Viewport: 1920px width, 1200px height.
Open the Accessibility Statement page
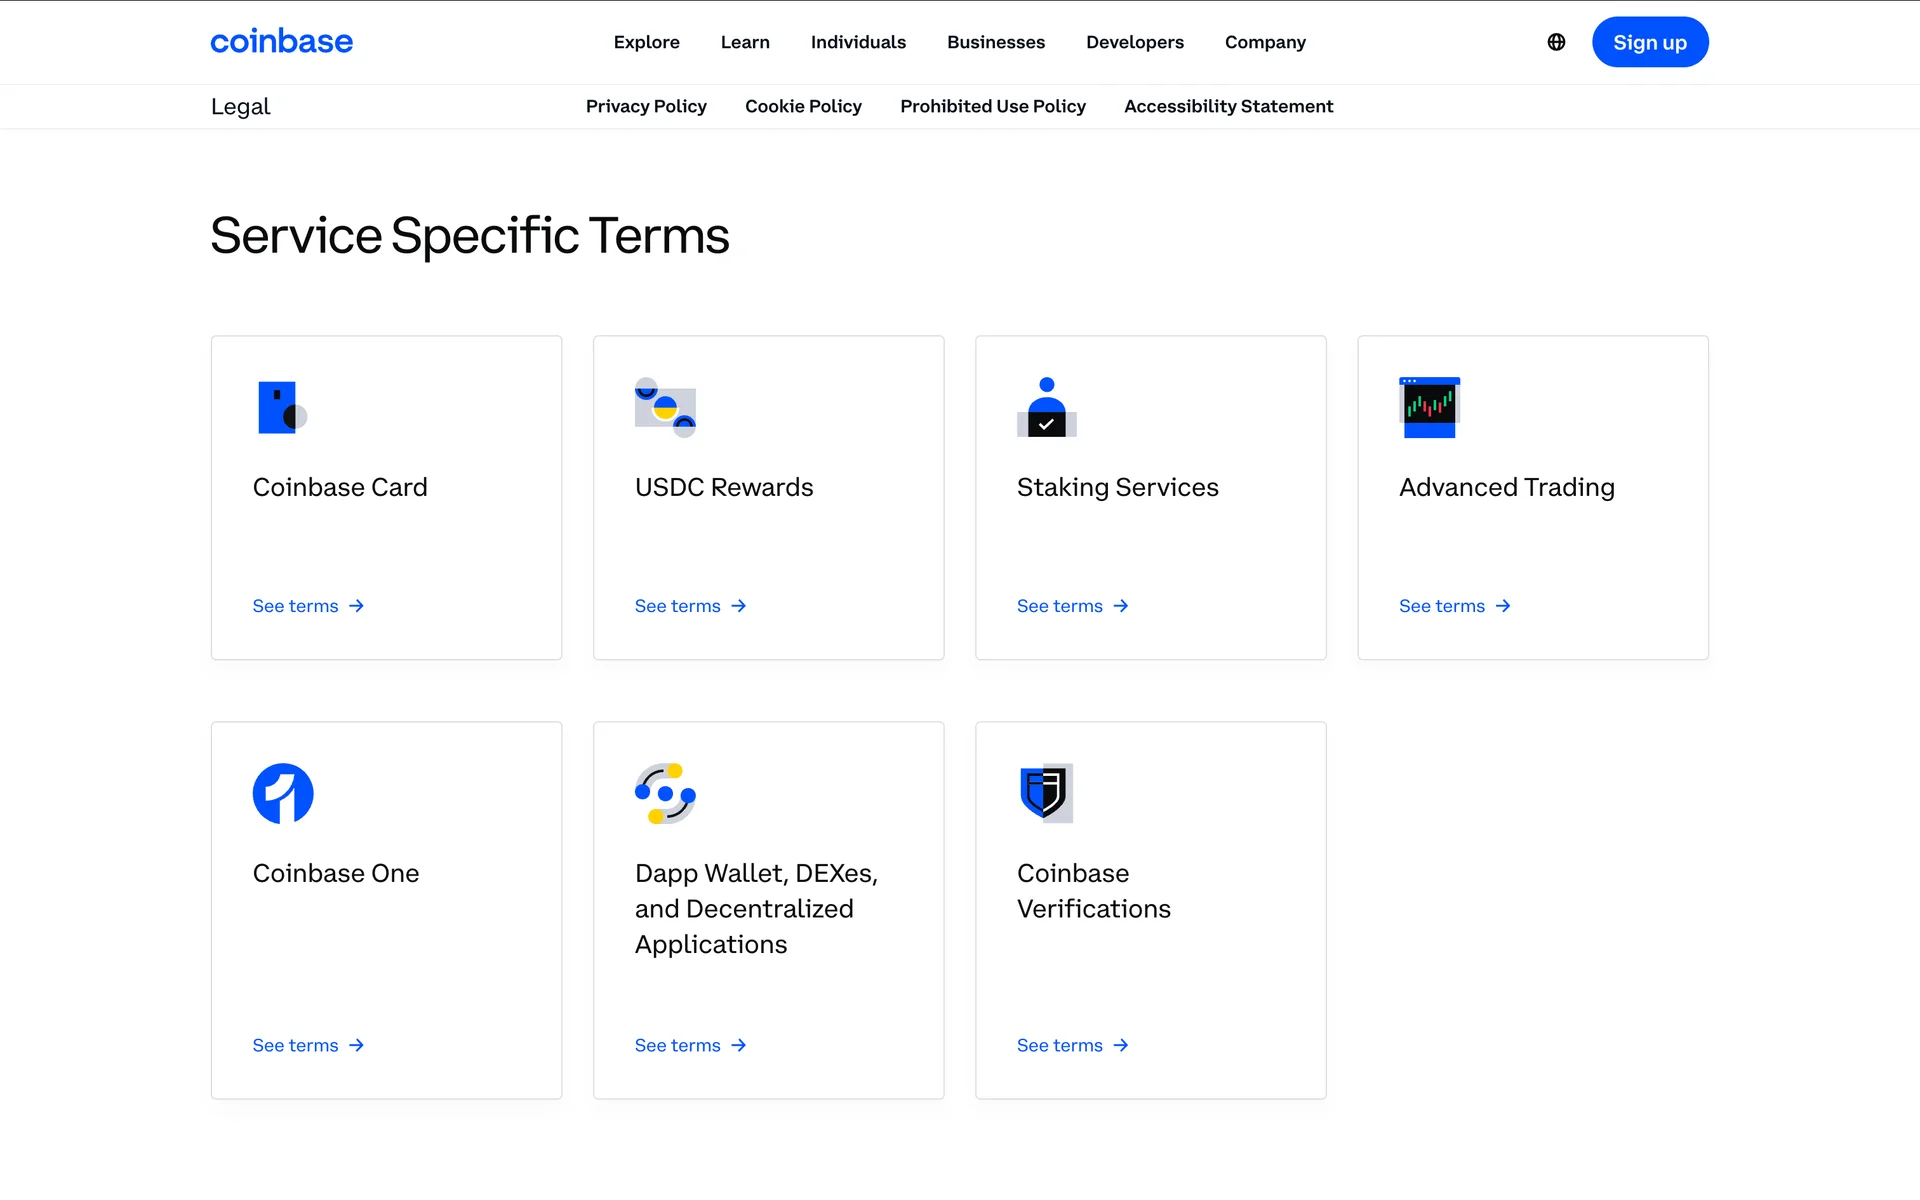click(1228, 106)
